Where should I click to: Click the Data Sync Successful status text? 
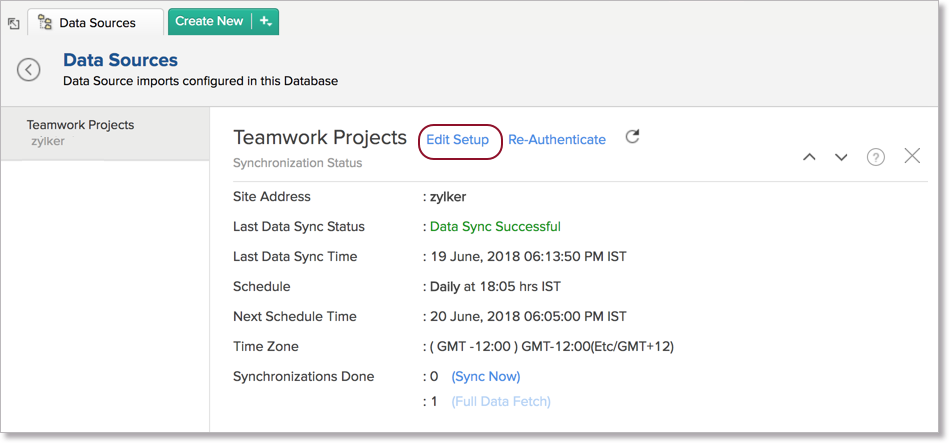(495, 227)
